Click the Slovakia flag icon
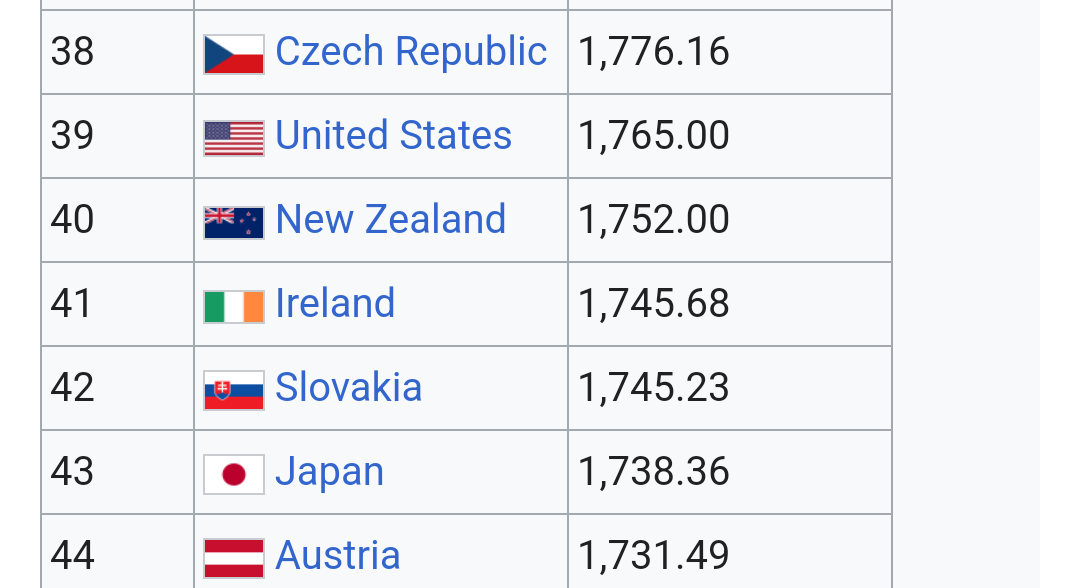 (234, 390)
